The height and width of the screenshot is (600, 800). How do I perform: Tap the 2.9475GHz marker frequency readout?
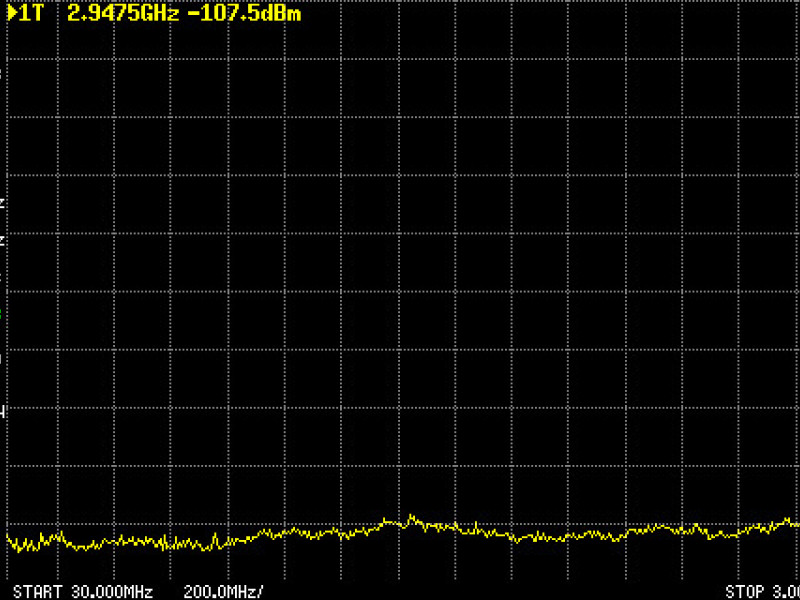122,15
